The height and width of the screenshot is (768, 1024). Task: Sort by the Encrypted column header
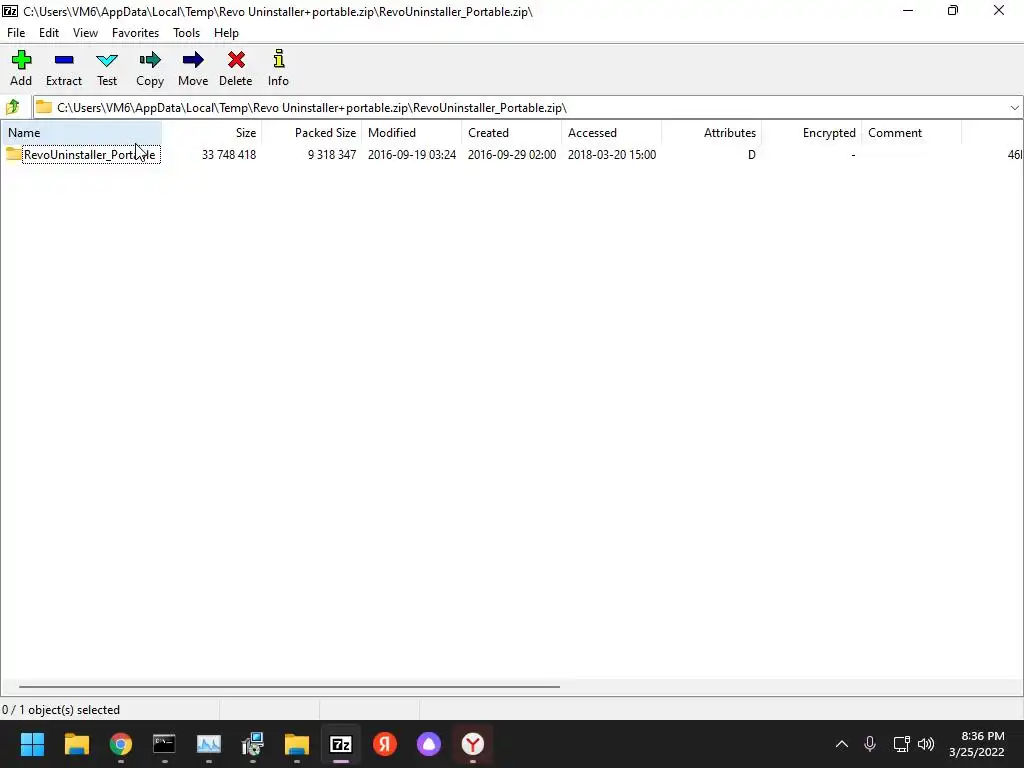811,133
